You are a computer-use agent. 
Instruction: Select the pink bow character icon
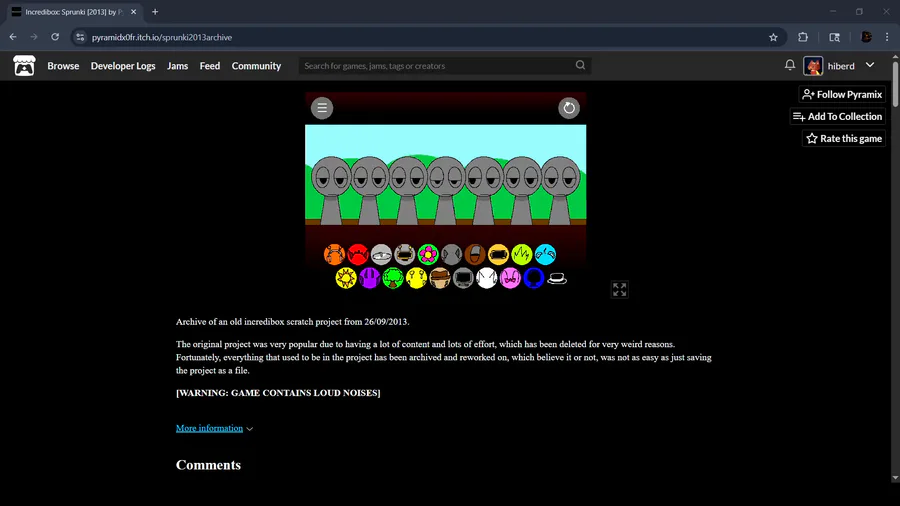point(510,278)
